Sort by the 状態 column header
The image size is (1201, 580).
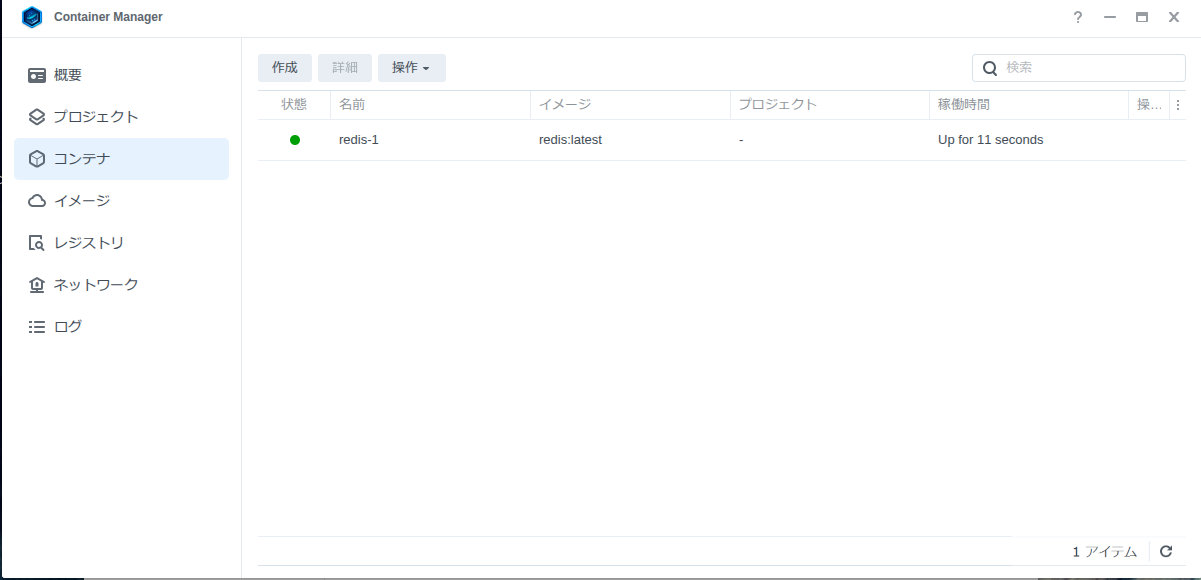click(294, 105)
